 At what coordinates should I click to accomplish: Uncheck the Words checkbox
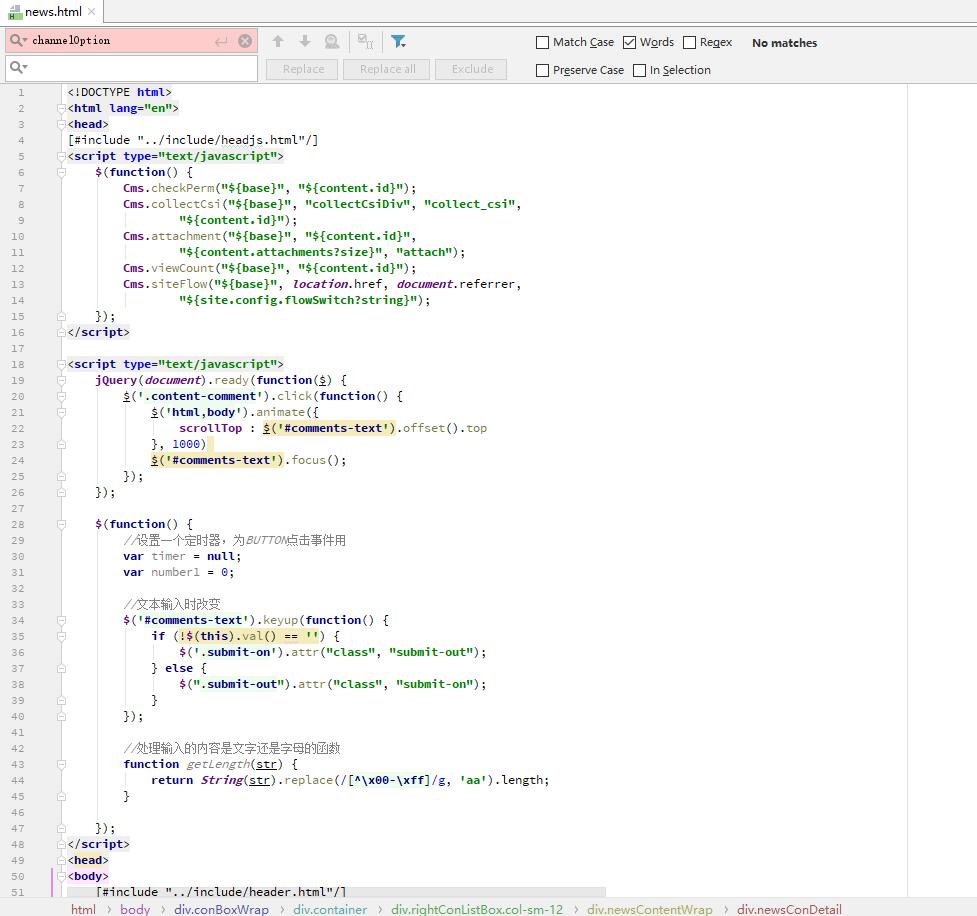click(629, 42)
